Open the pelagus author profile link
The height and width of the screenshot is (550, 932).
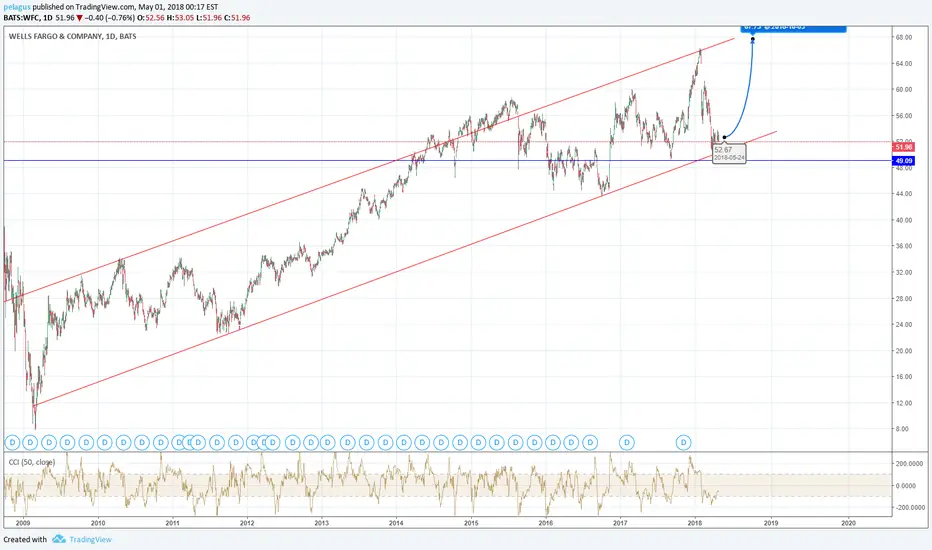point(17,7)
